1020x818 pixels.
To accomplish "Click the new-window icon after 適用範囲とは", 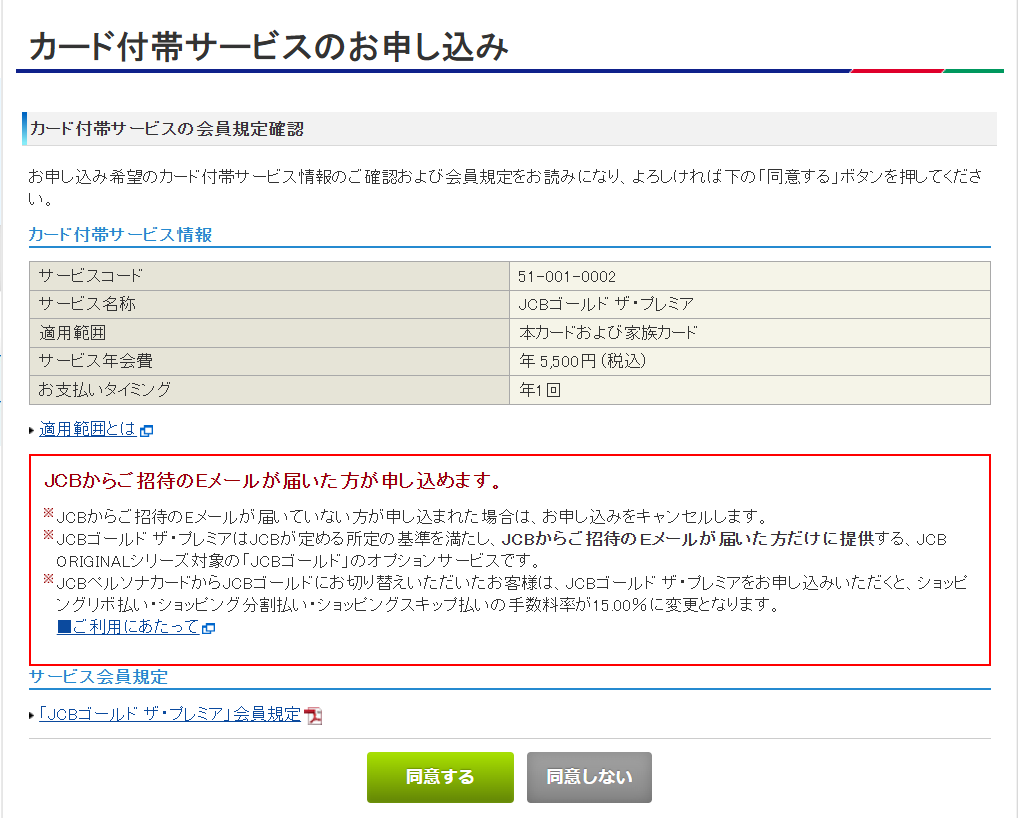I will [x=146, y=431].
